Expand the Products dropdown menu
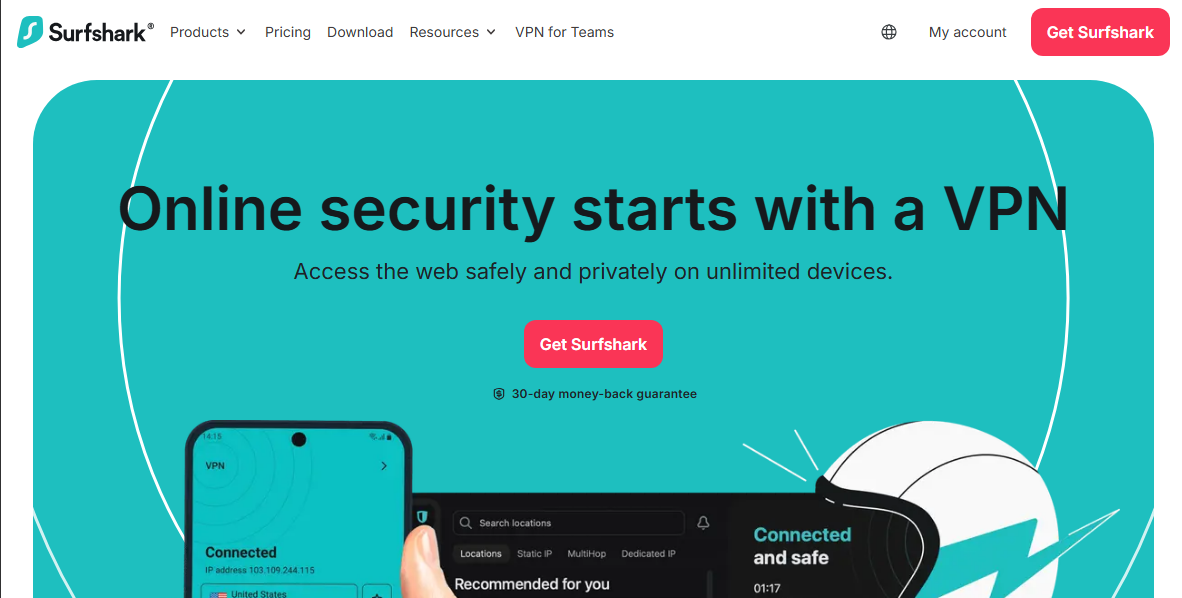 tap(208, 32)
